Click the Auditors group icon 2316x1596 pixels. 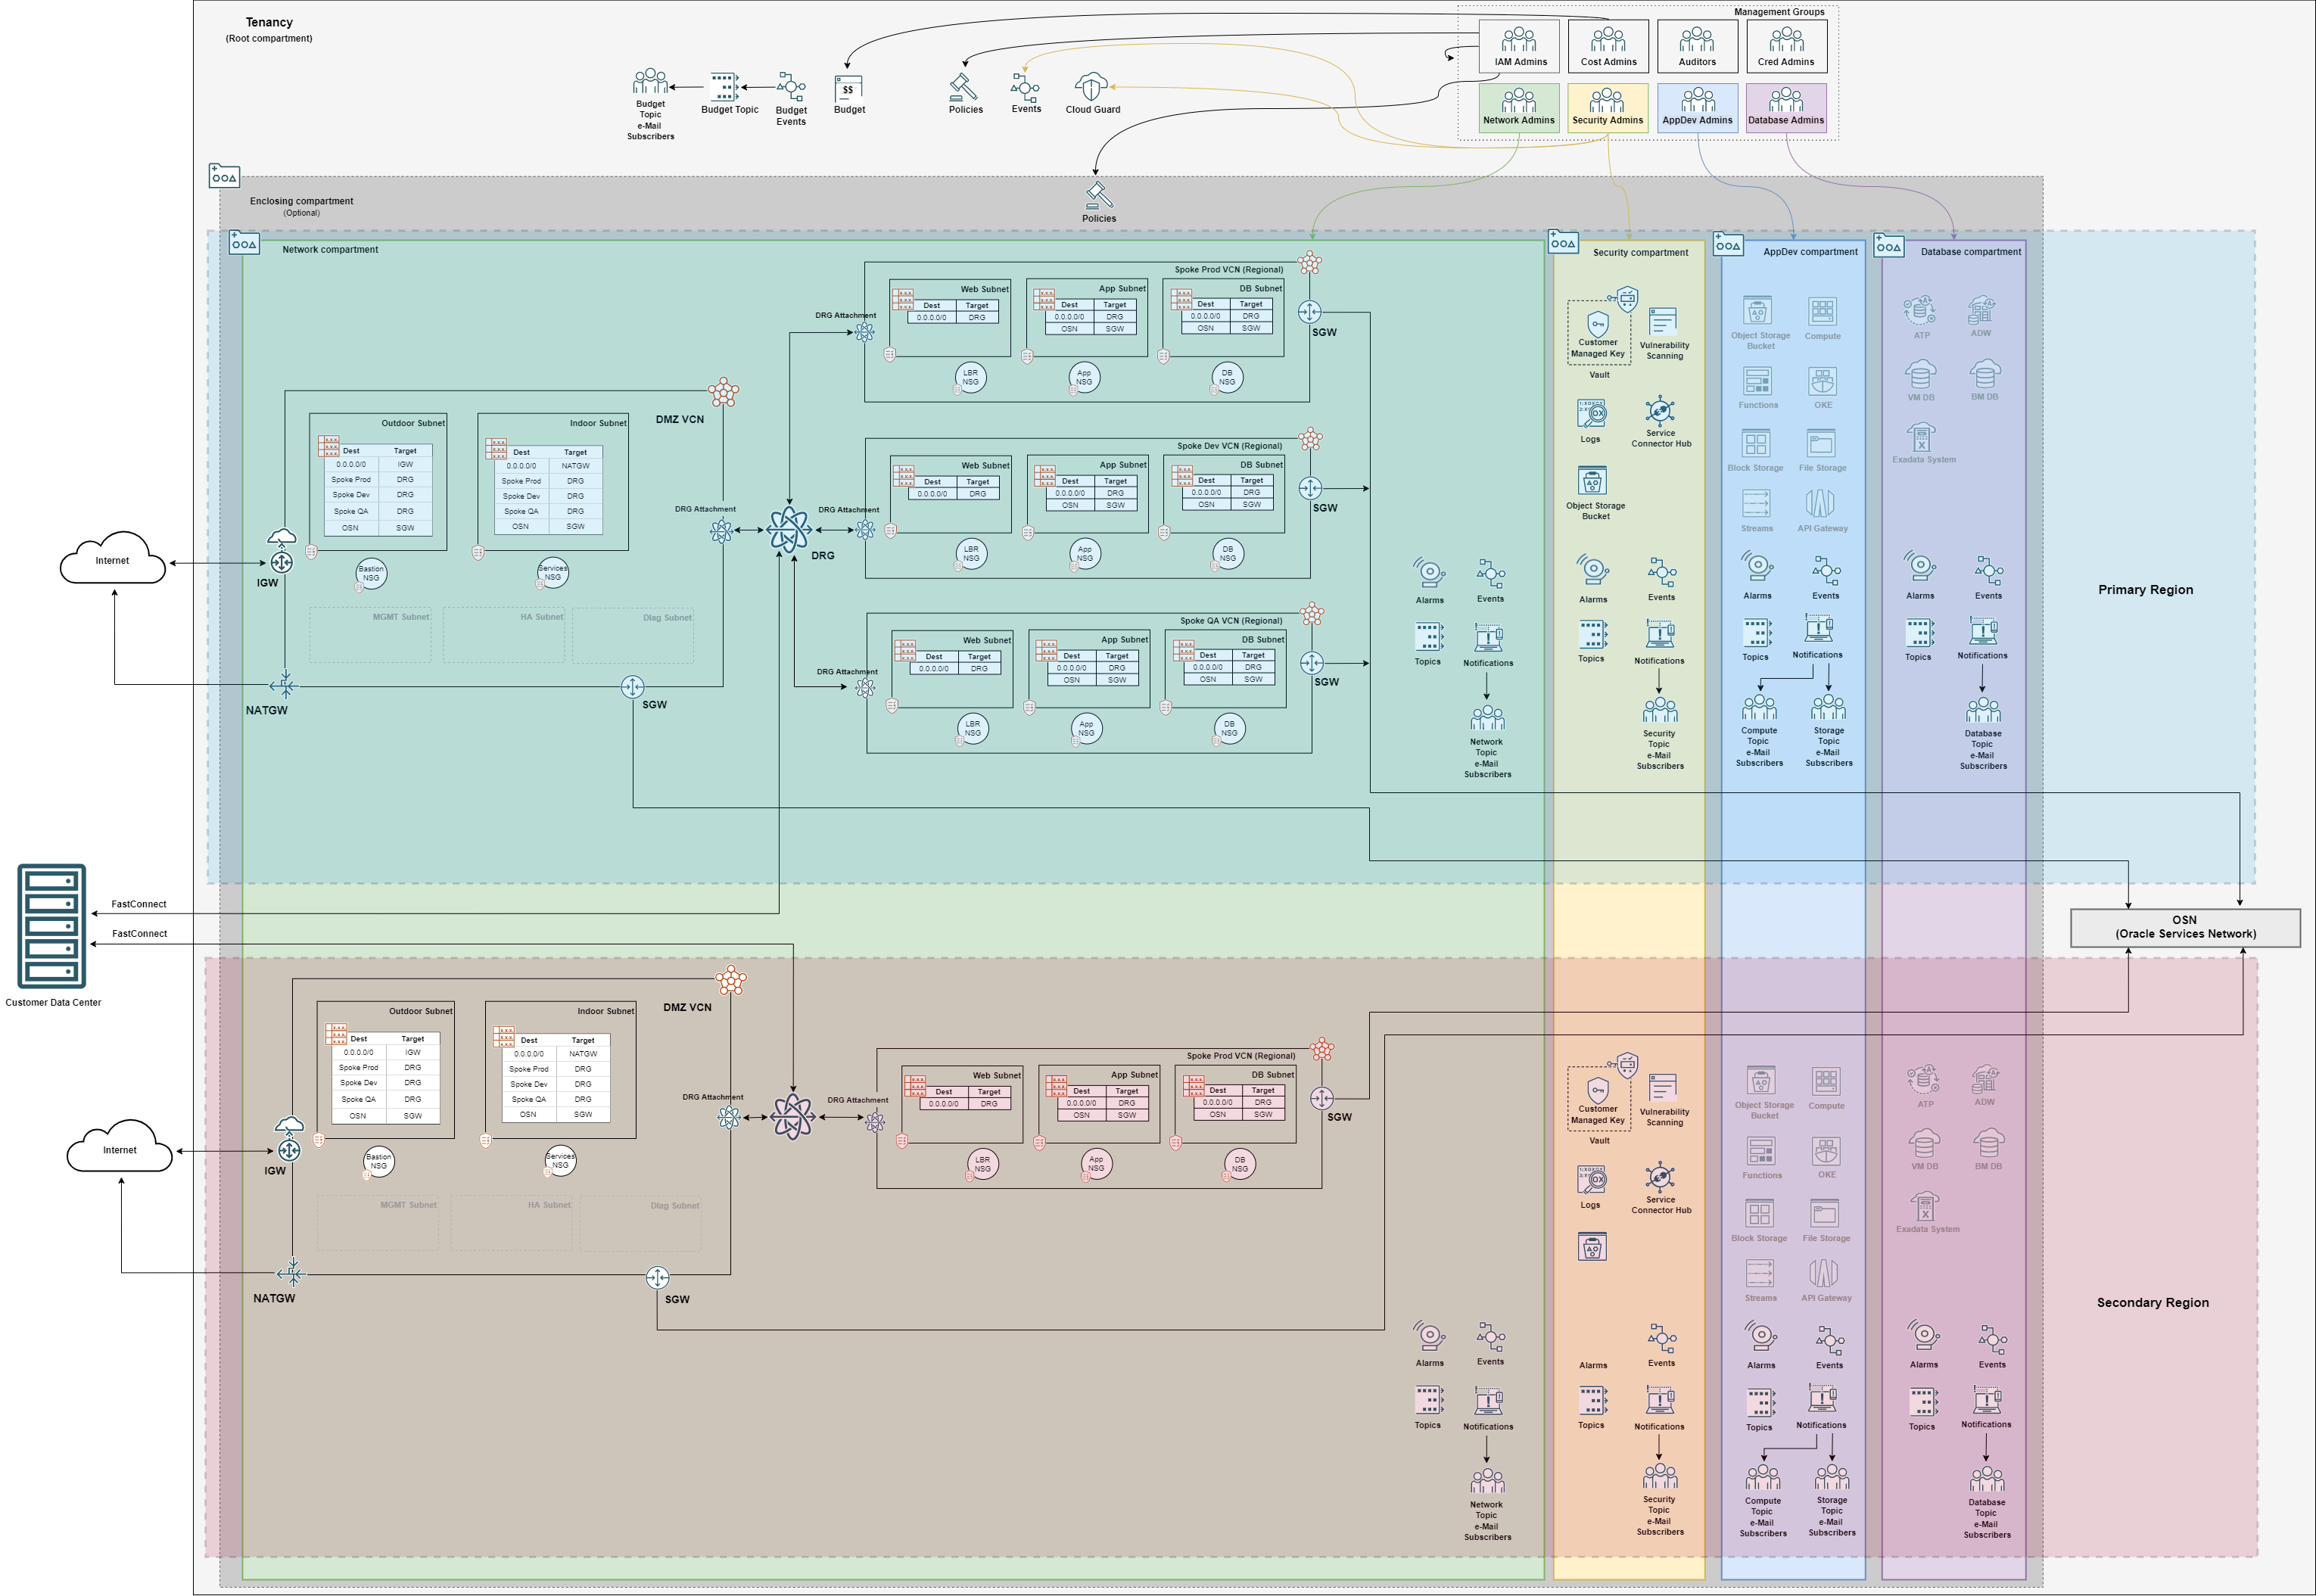coord(1696,40)
